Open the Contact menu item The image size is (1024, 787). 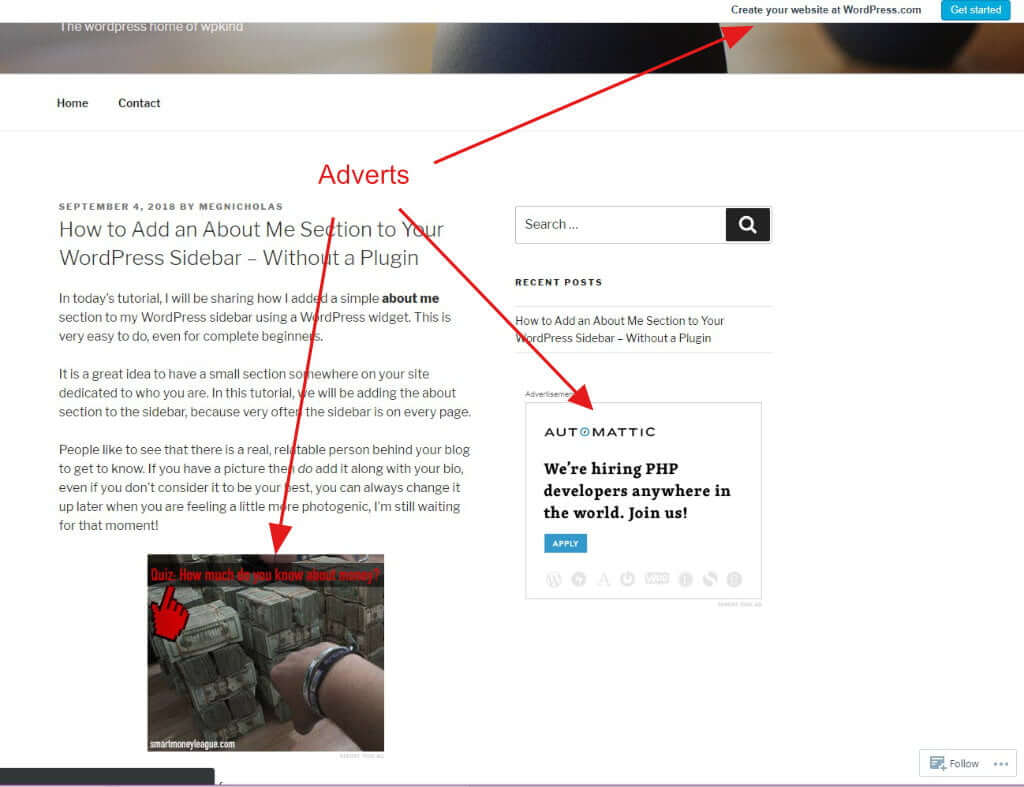tap(139, 103)
